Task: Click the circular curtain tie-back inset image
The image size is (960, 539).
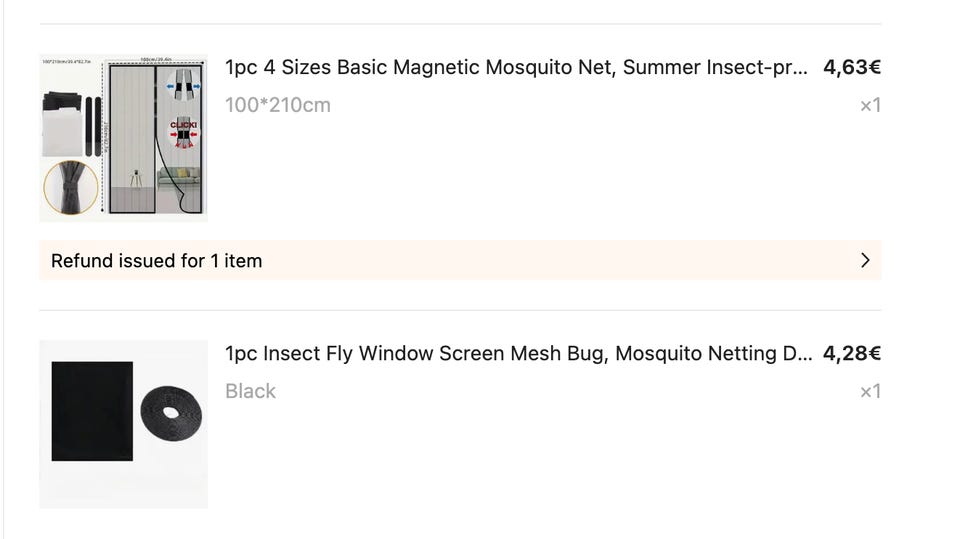Action: (71, 187)
